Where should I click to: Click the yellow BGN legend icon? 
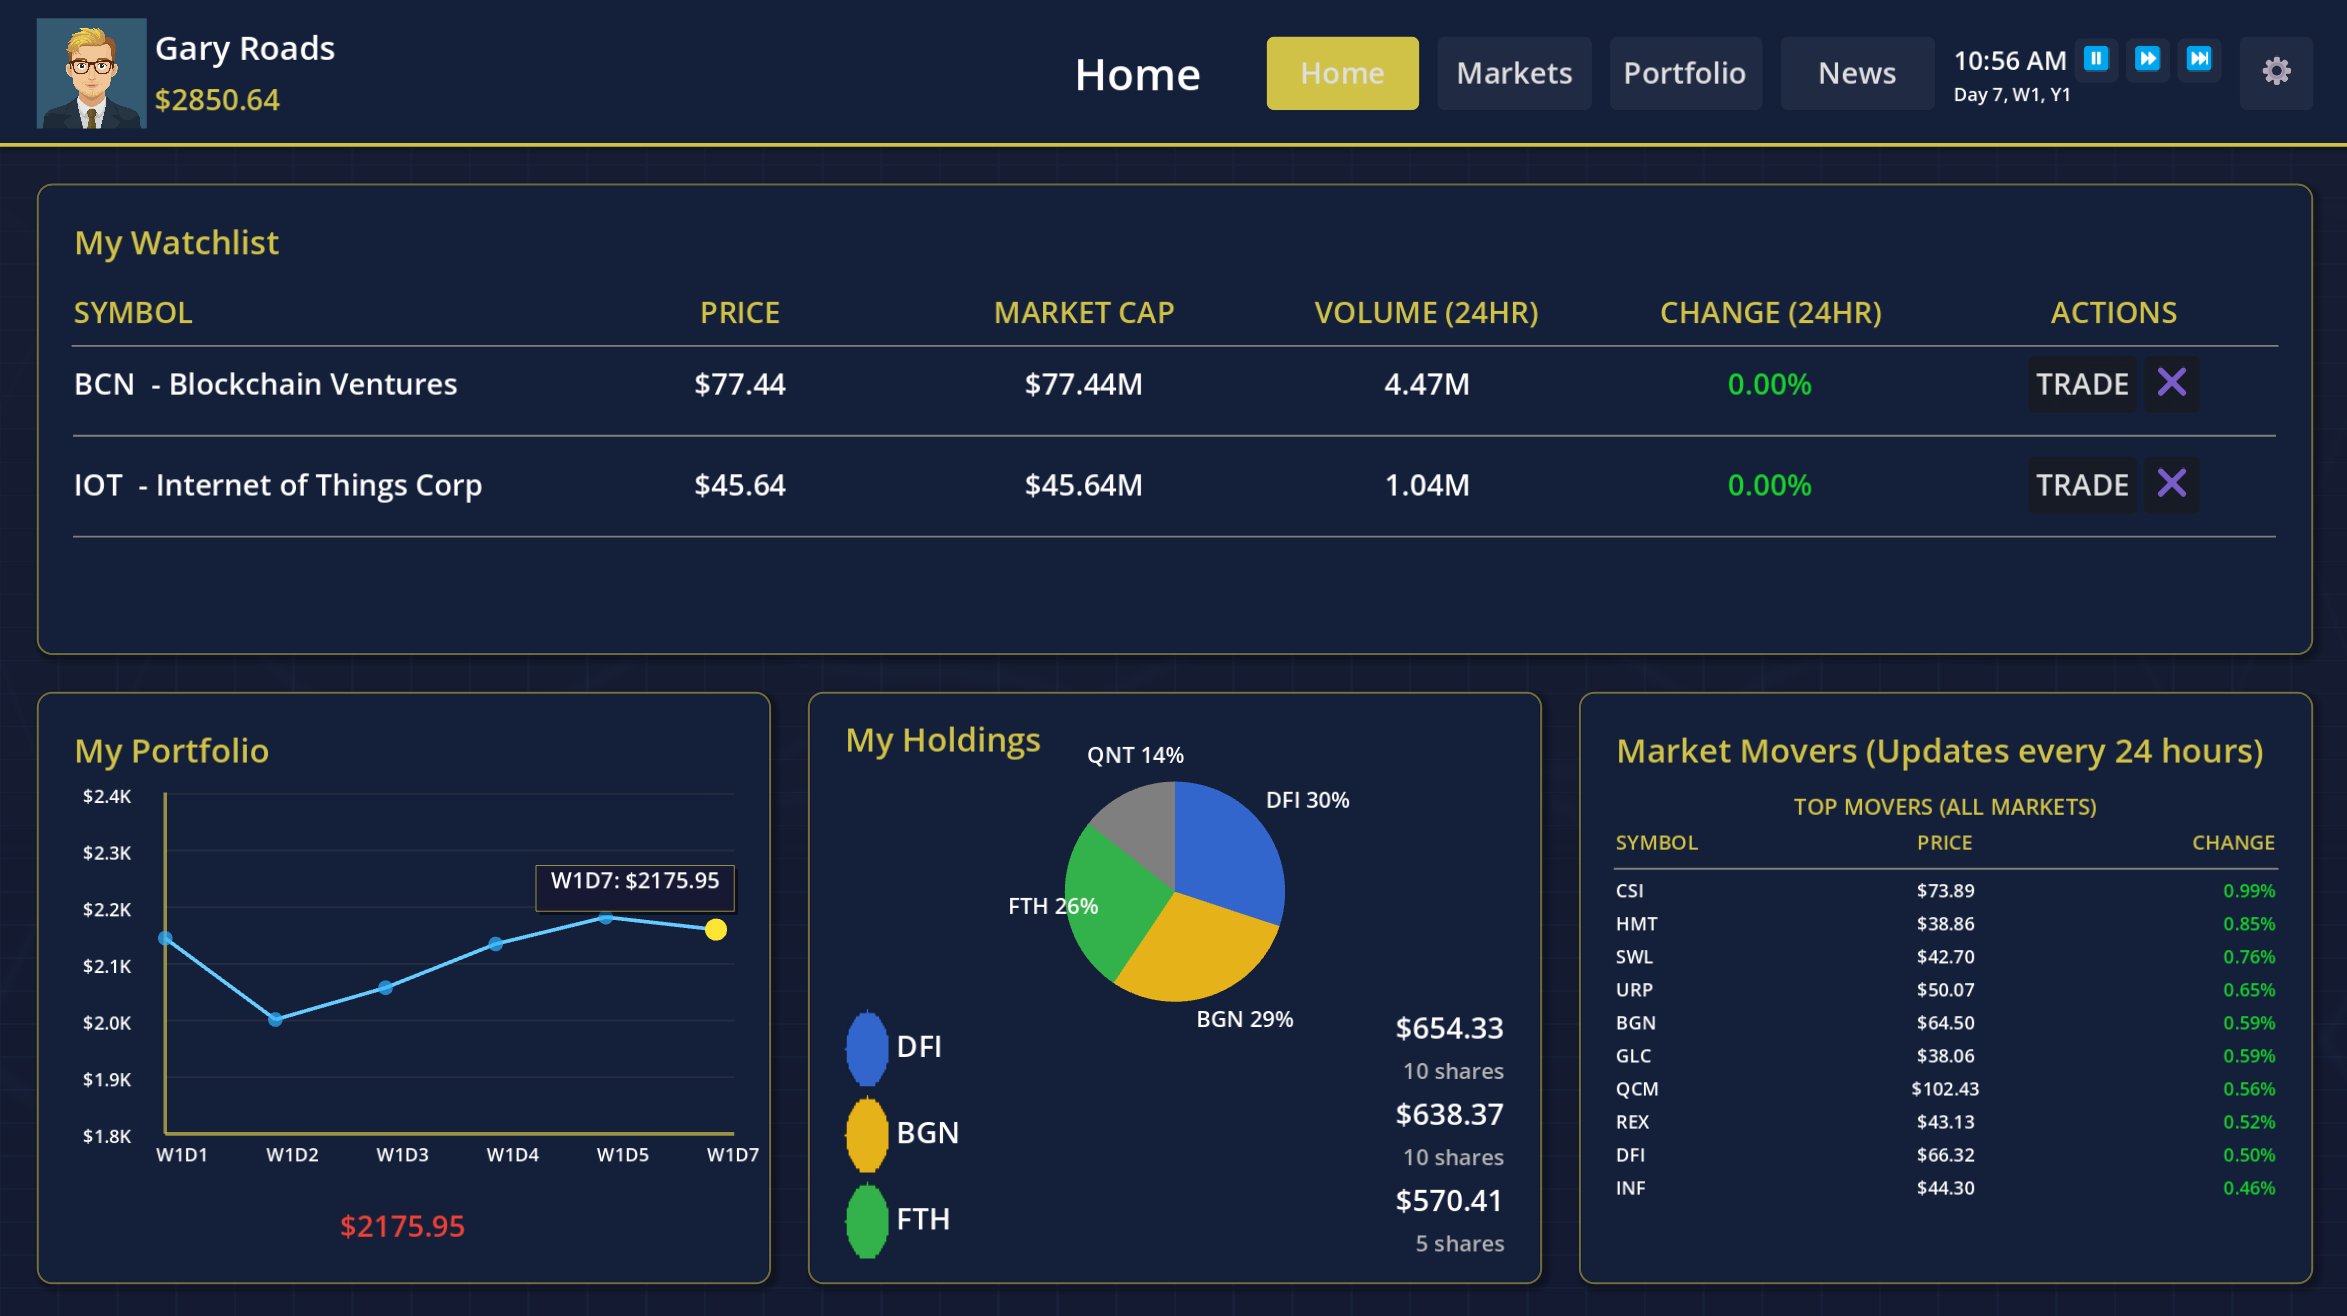click(x=866, y=1133)
